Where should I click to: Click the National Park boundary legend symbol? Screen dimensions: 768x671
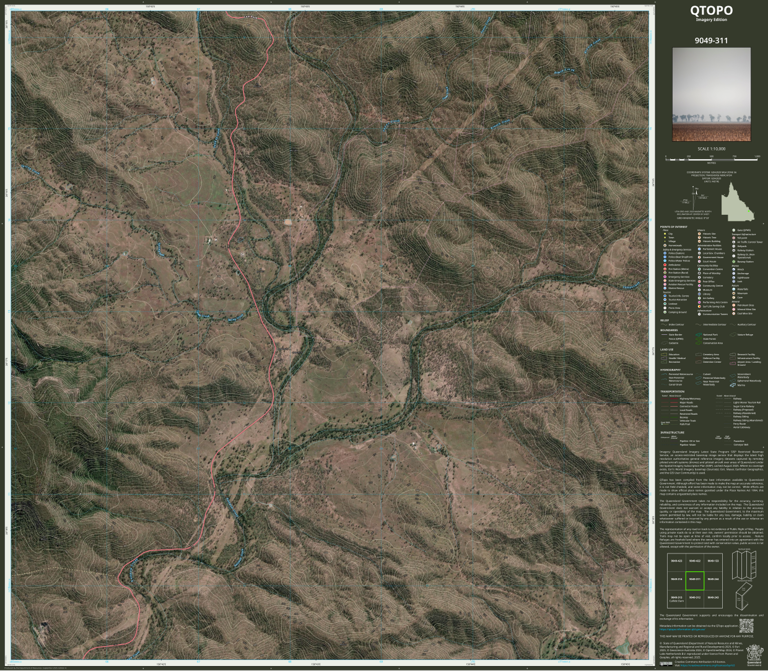[698, 335]
